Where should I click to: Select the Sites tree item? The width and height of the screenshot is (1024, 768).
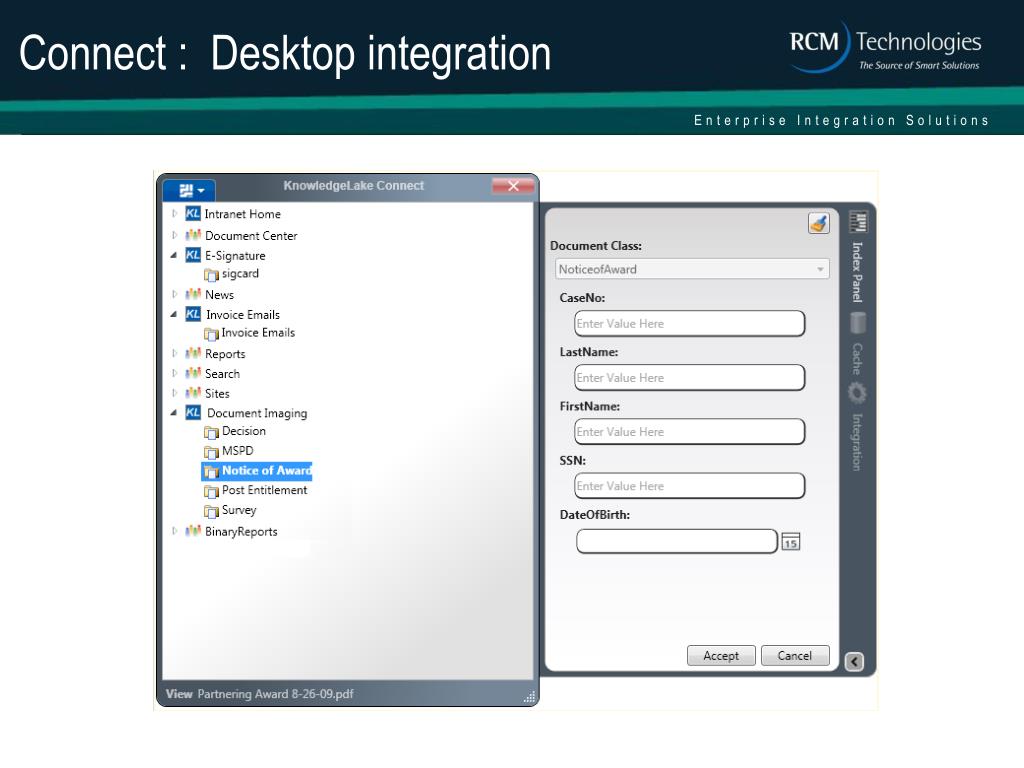tap(217, 394)
